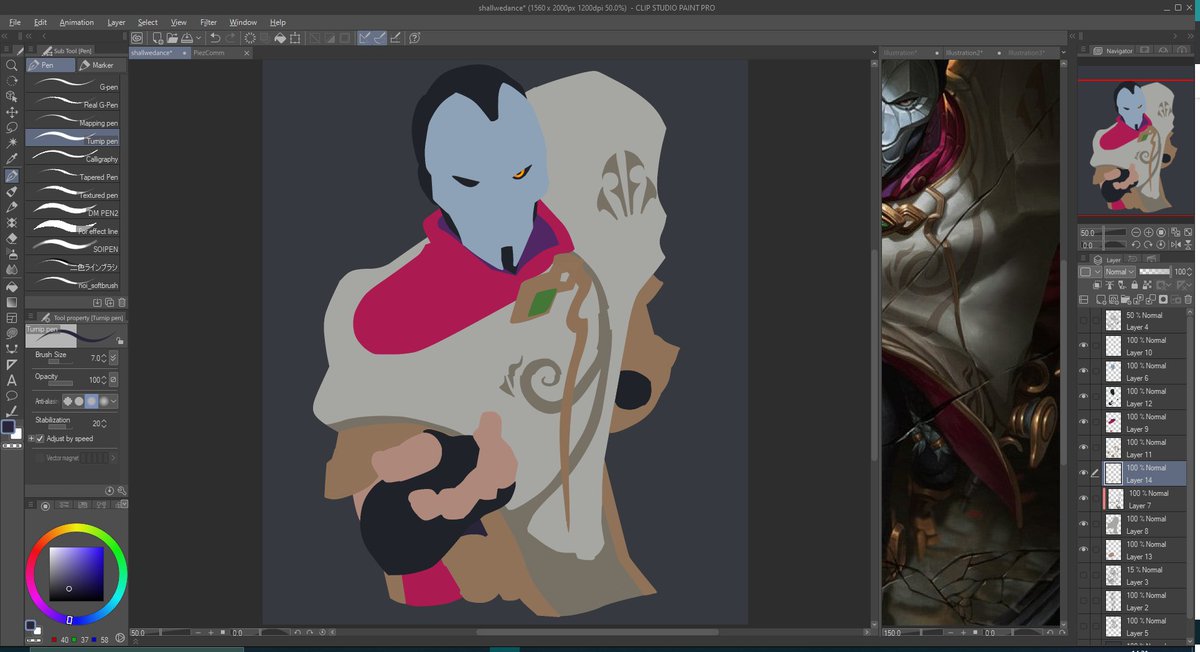Viewport: 1200px width, 652px height.
Task: Select the Eraser tool
Action: [12, 239]
